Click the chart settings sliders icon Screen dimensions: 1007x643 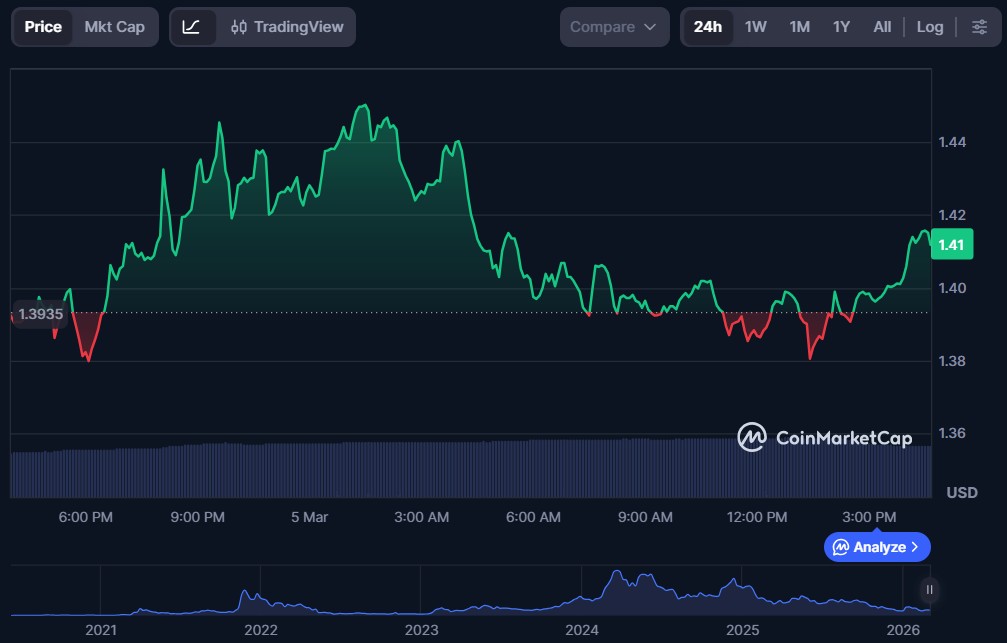click(979, 27)
